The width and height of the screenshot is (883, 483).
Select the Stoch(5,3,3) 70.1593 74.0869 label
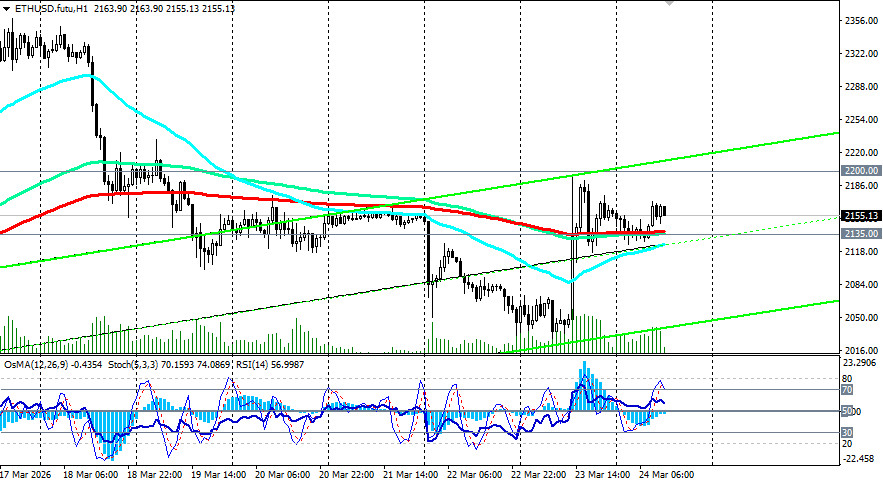tap(169, 365)
